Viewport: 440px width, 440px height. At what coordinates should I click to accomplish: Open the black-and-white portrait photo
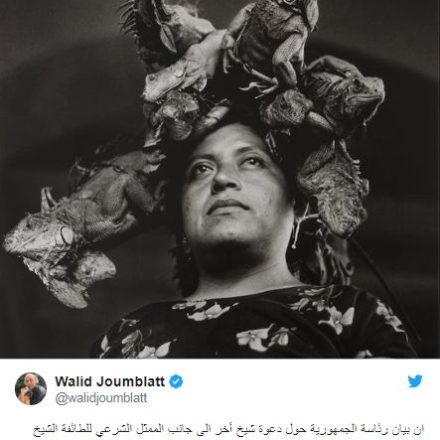pyautogui.click(x=220, y=179)
